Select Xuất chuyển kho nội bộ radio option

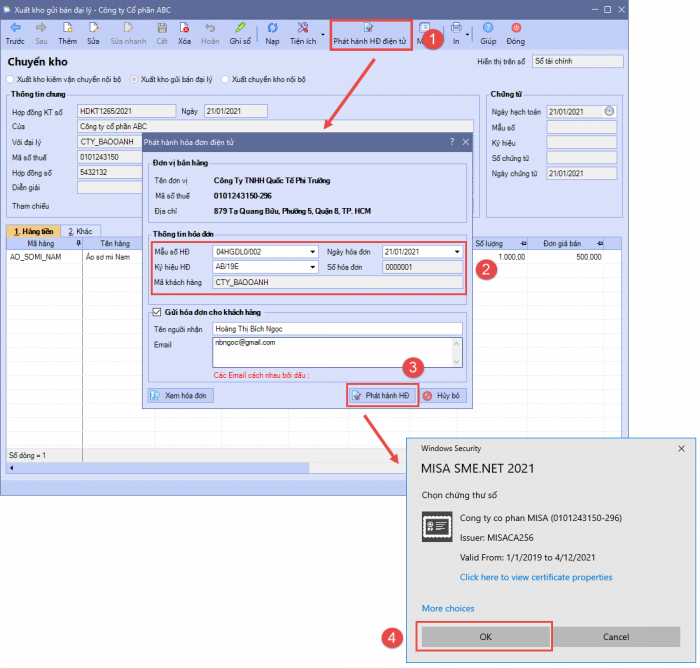pyautogui.click(x=225, y=78)
